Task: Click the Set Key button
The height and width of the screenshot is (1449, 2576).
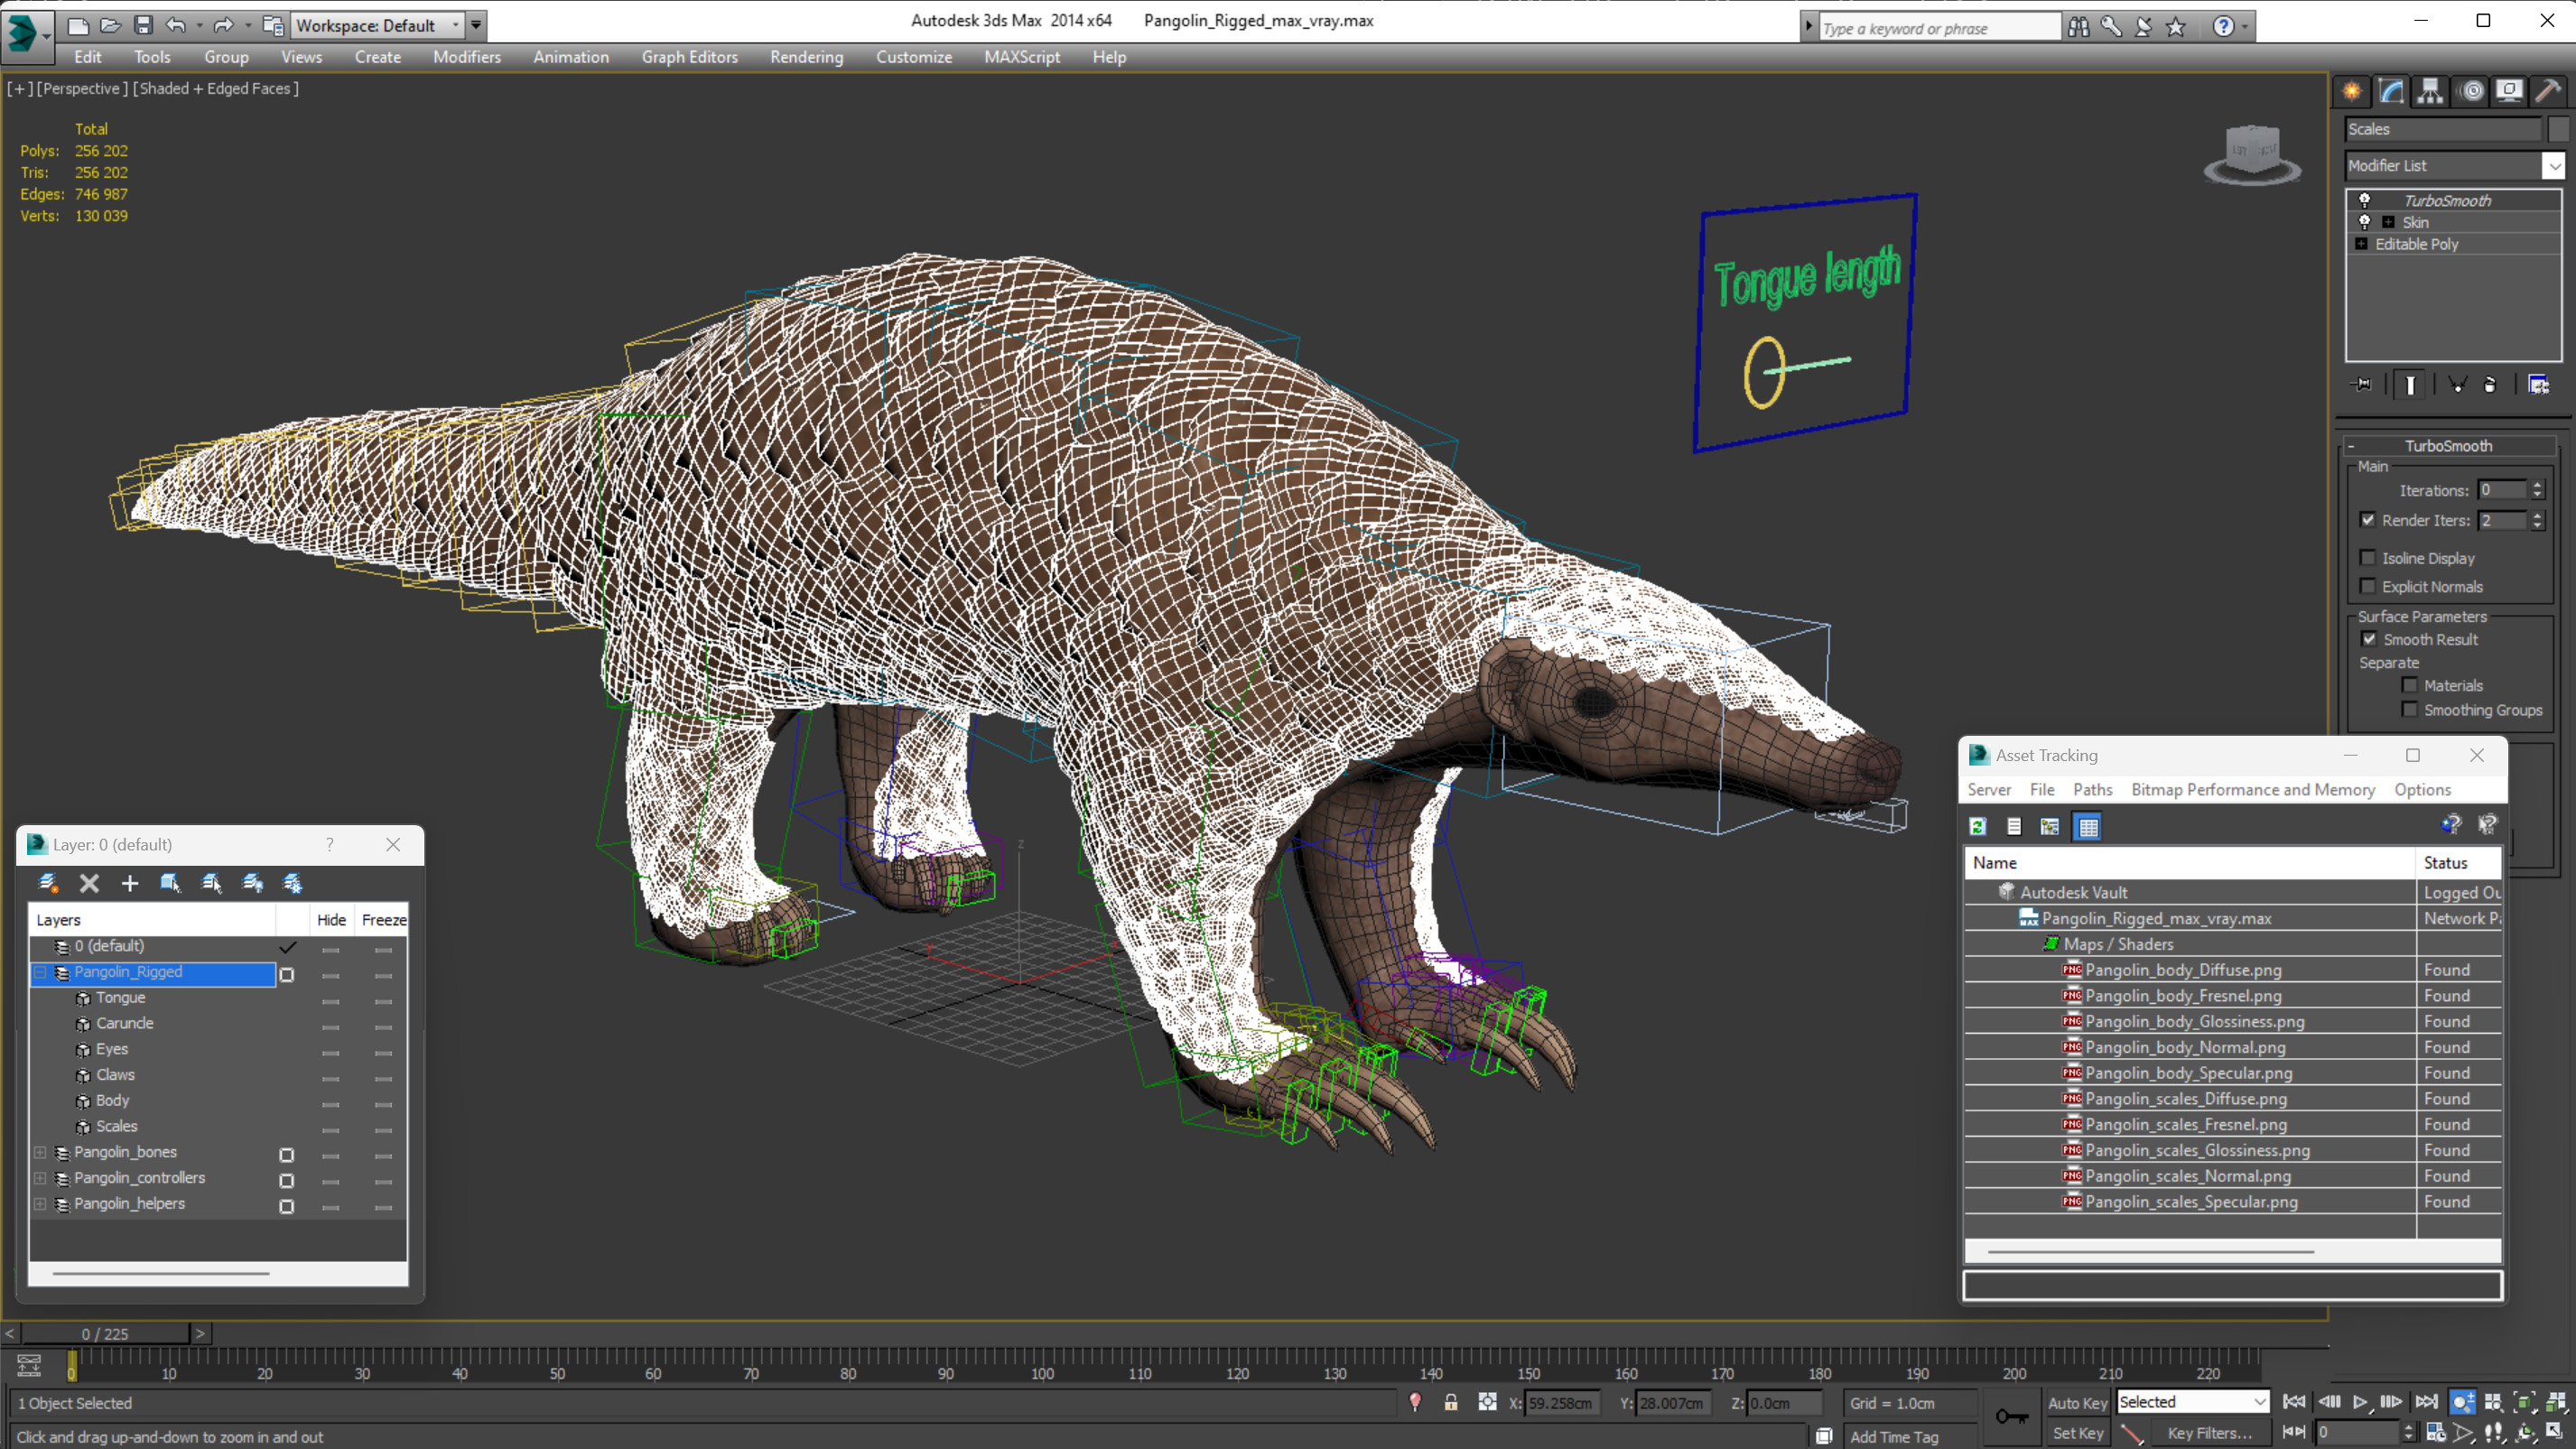Action: (x=2077, y=1433)
